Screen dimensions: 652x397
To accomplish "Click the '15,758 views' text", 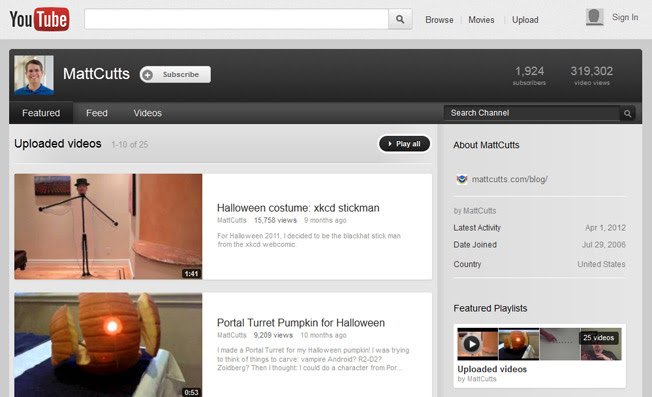I will click(x=275, y=220).
